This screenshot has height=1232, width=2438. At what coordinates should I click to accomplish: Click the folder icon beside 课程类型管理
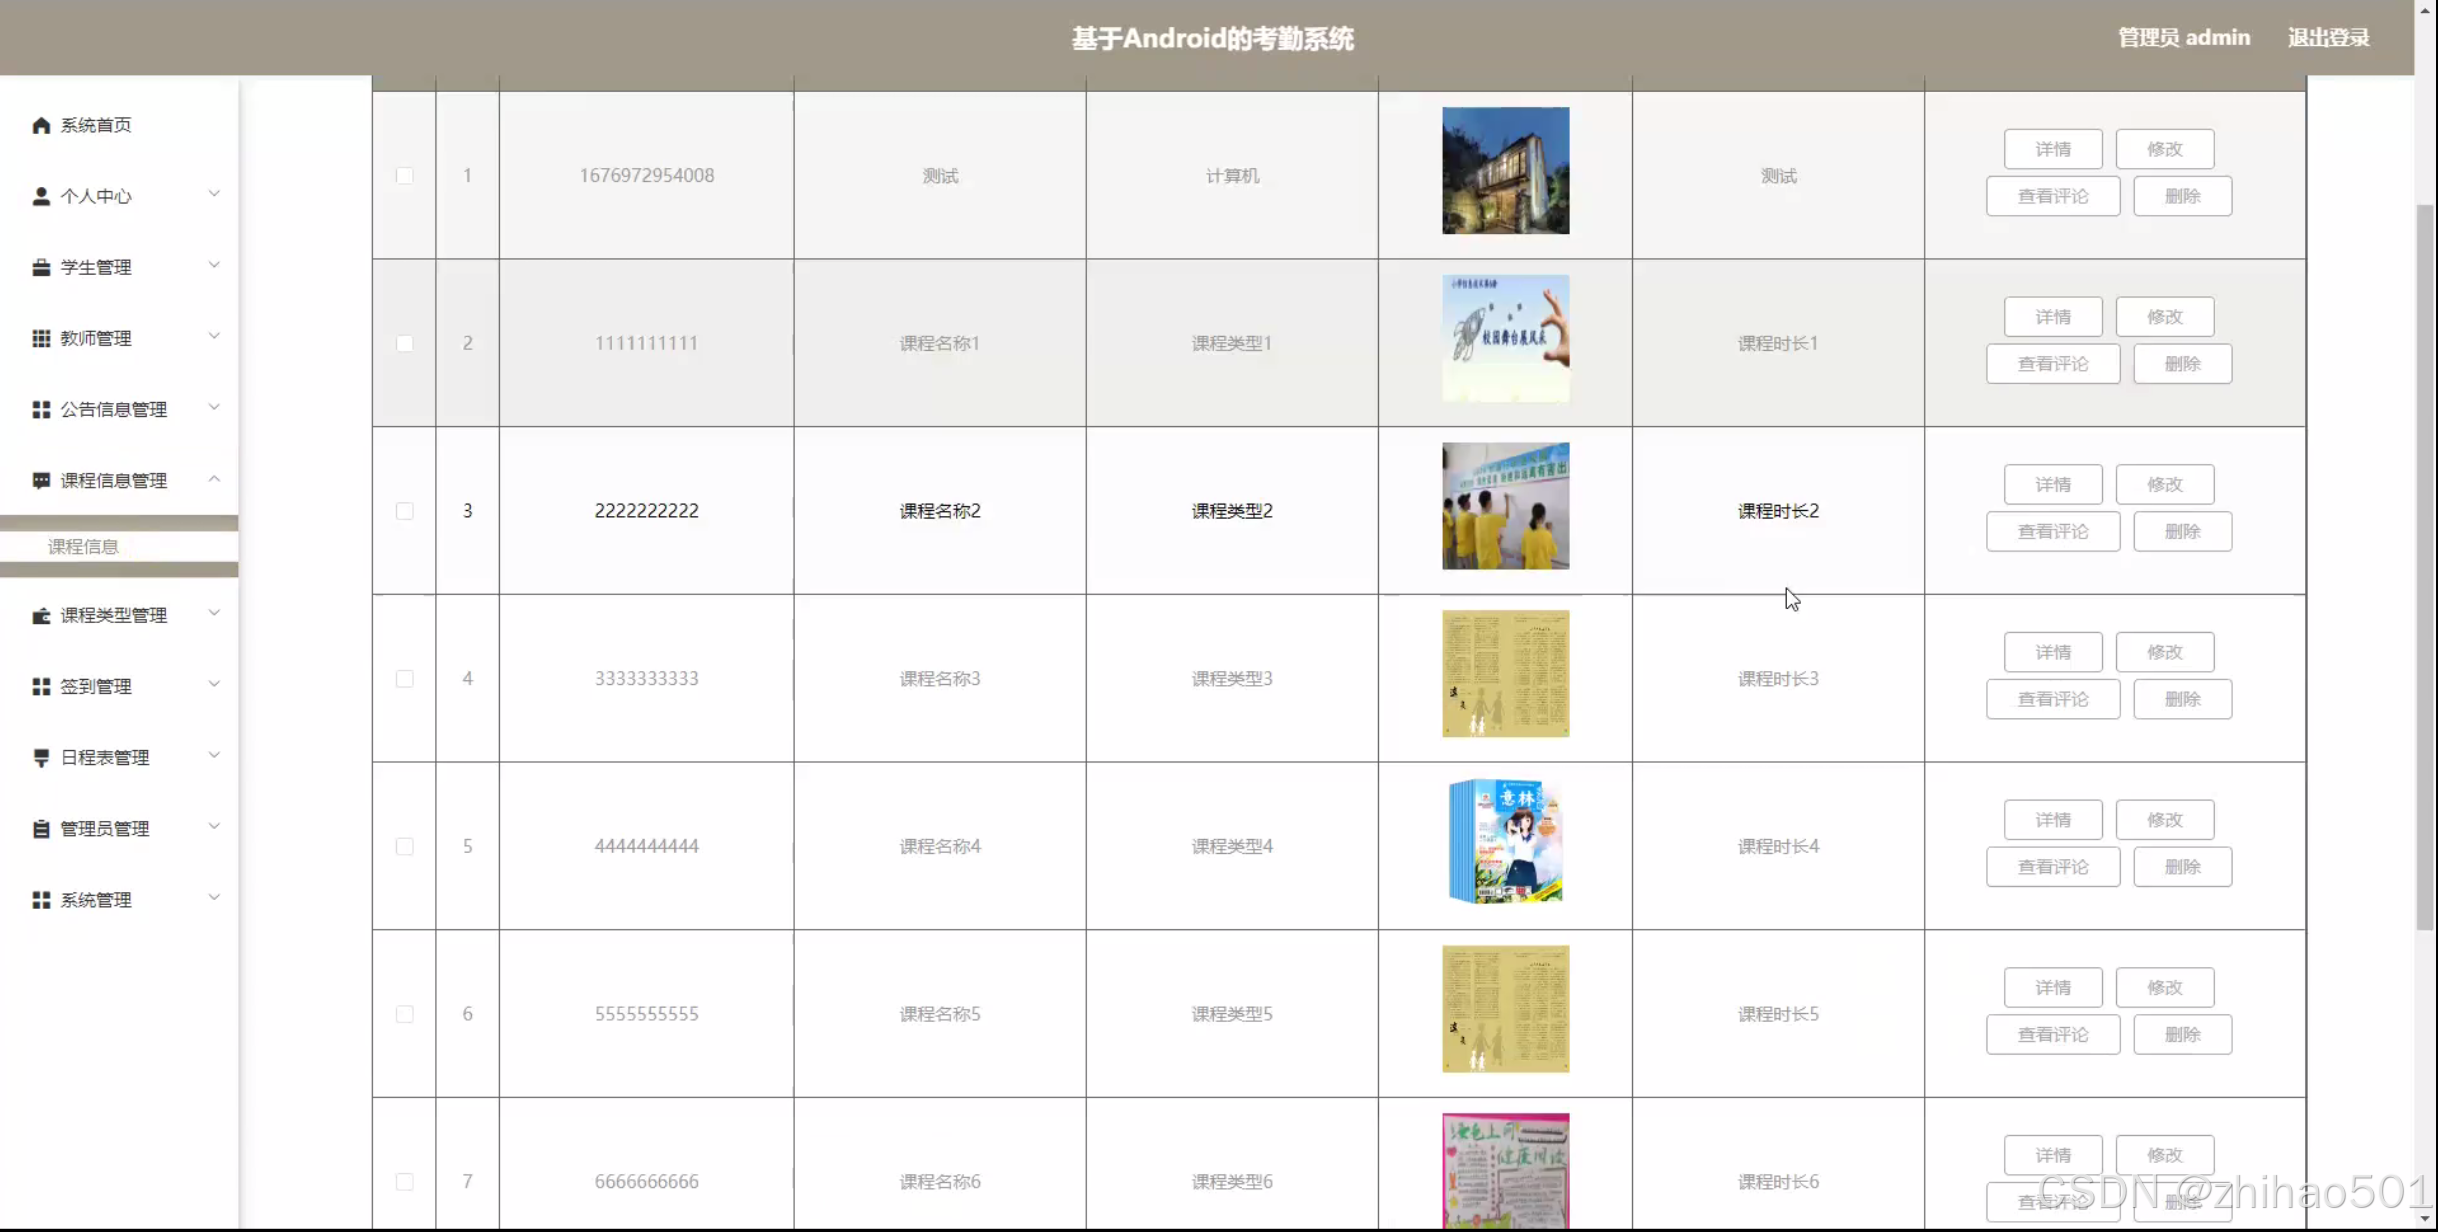pyautogui.click(x=41, y=615)
